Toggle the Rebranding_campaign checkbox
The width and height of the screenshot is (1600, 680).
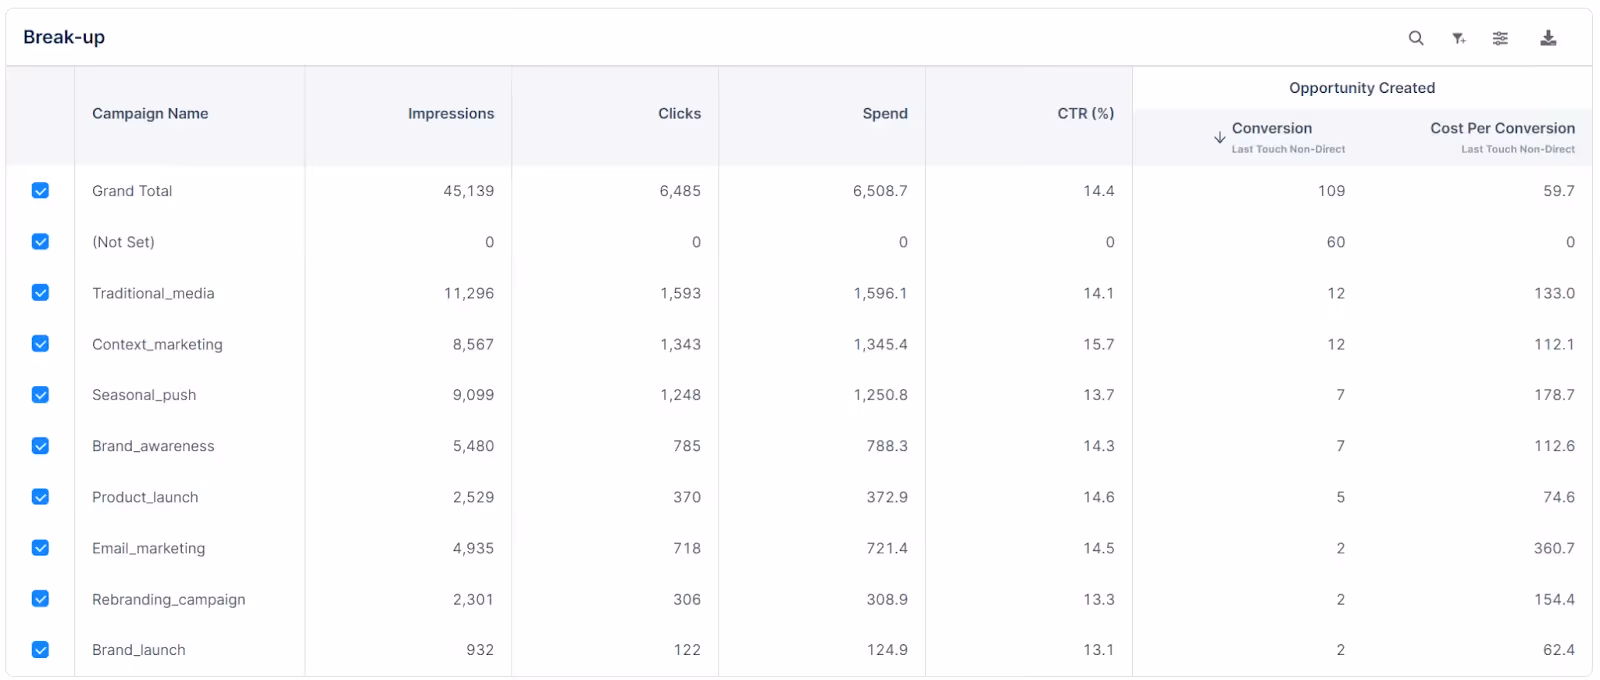[x=40, y=598]
